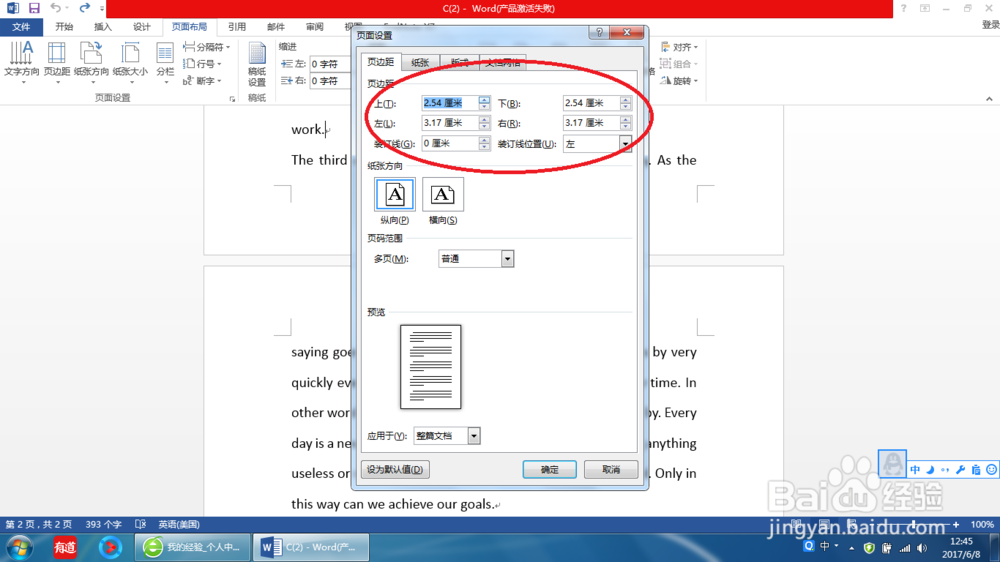Open the media player taskbar icon
Viewport: 1000px width, 562px height.
[x=110, y=547]
